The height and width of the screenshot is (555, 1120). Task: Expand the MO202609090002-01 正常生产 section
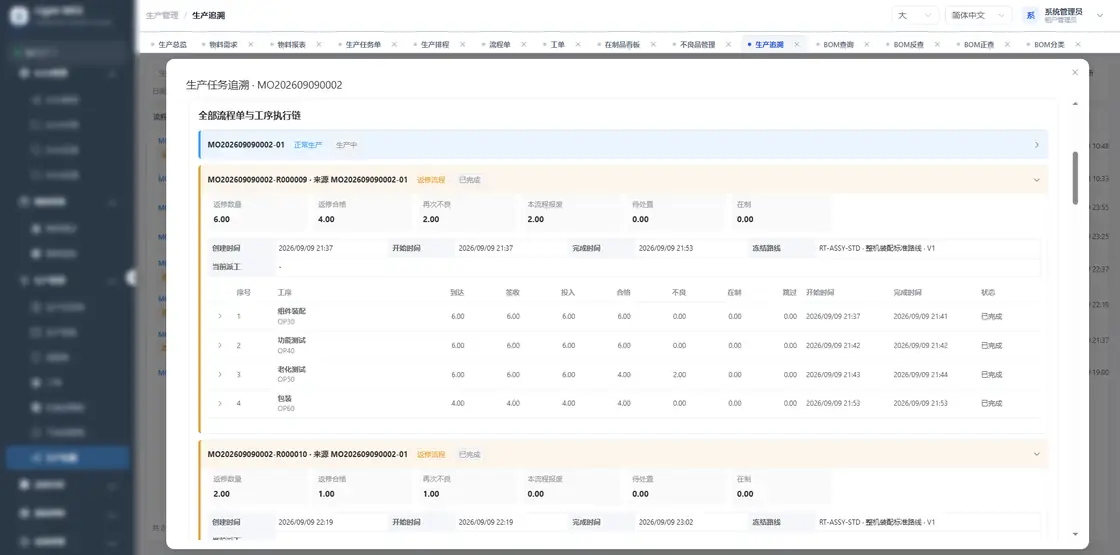tap(1036, 145)
